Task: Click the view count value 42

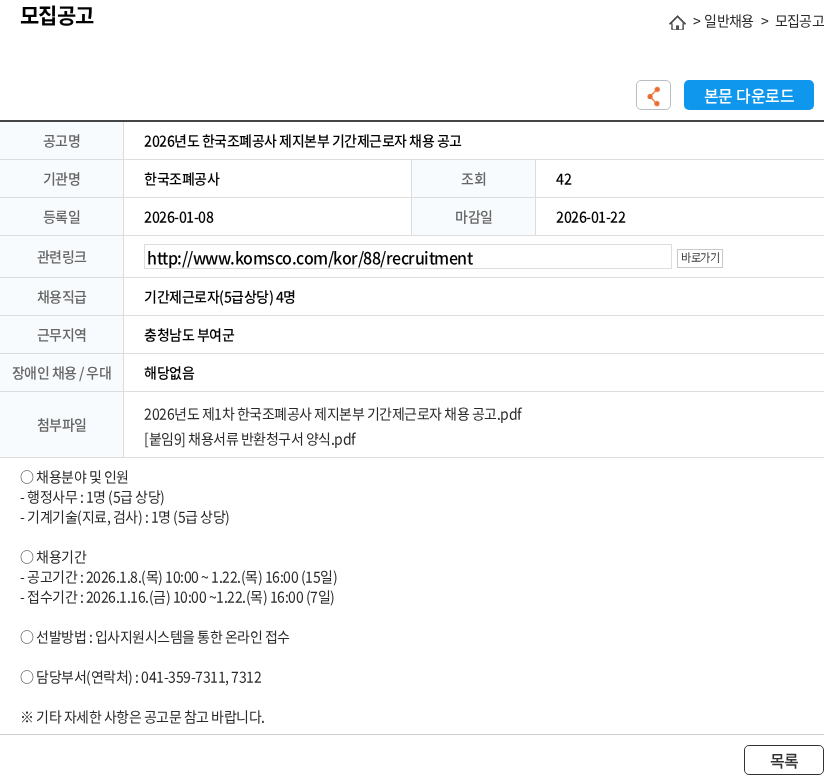Action: pyautogui.click(x=563, y=180)
